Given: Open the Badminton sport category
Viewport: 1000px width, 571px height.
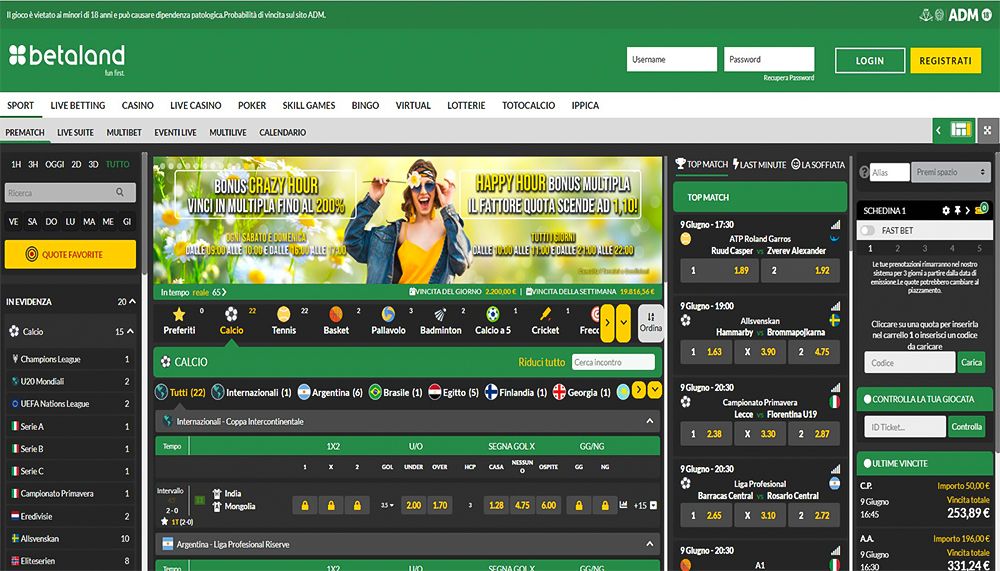Looking at the screenshot, I should pyautogui.click(x=441, y=320).
